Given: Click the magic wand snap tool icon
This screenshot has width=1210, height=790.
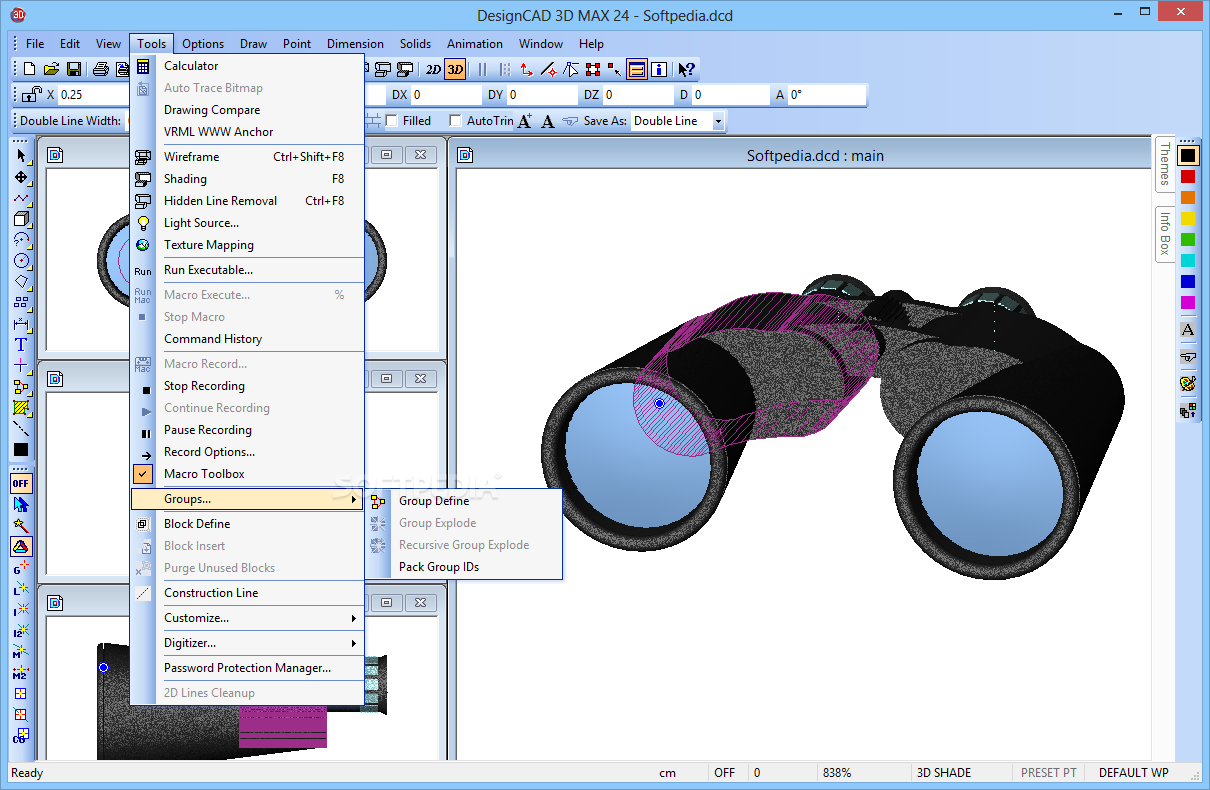Looking at the screenshot, I should coord(21,525).
